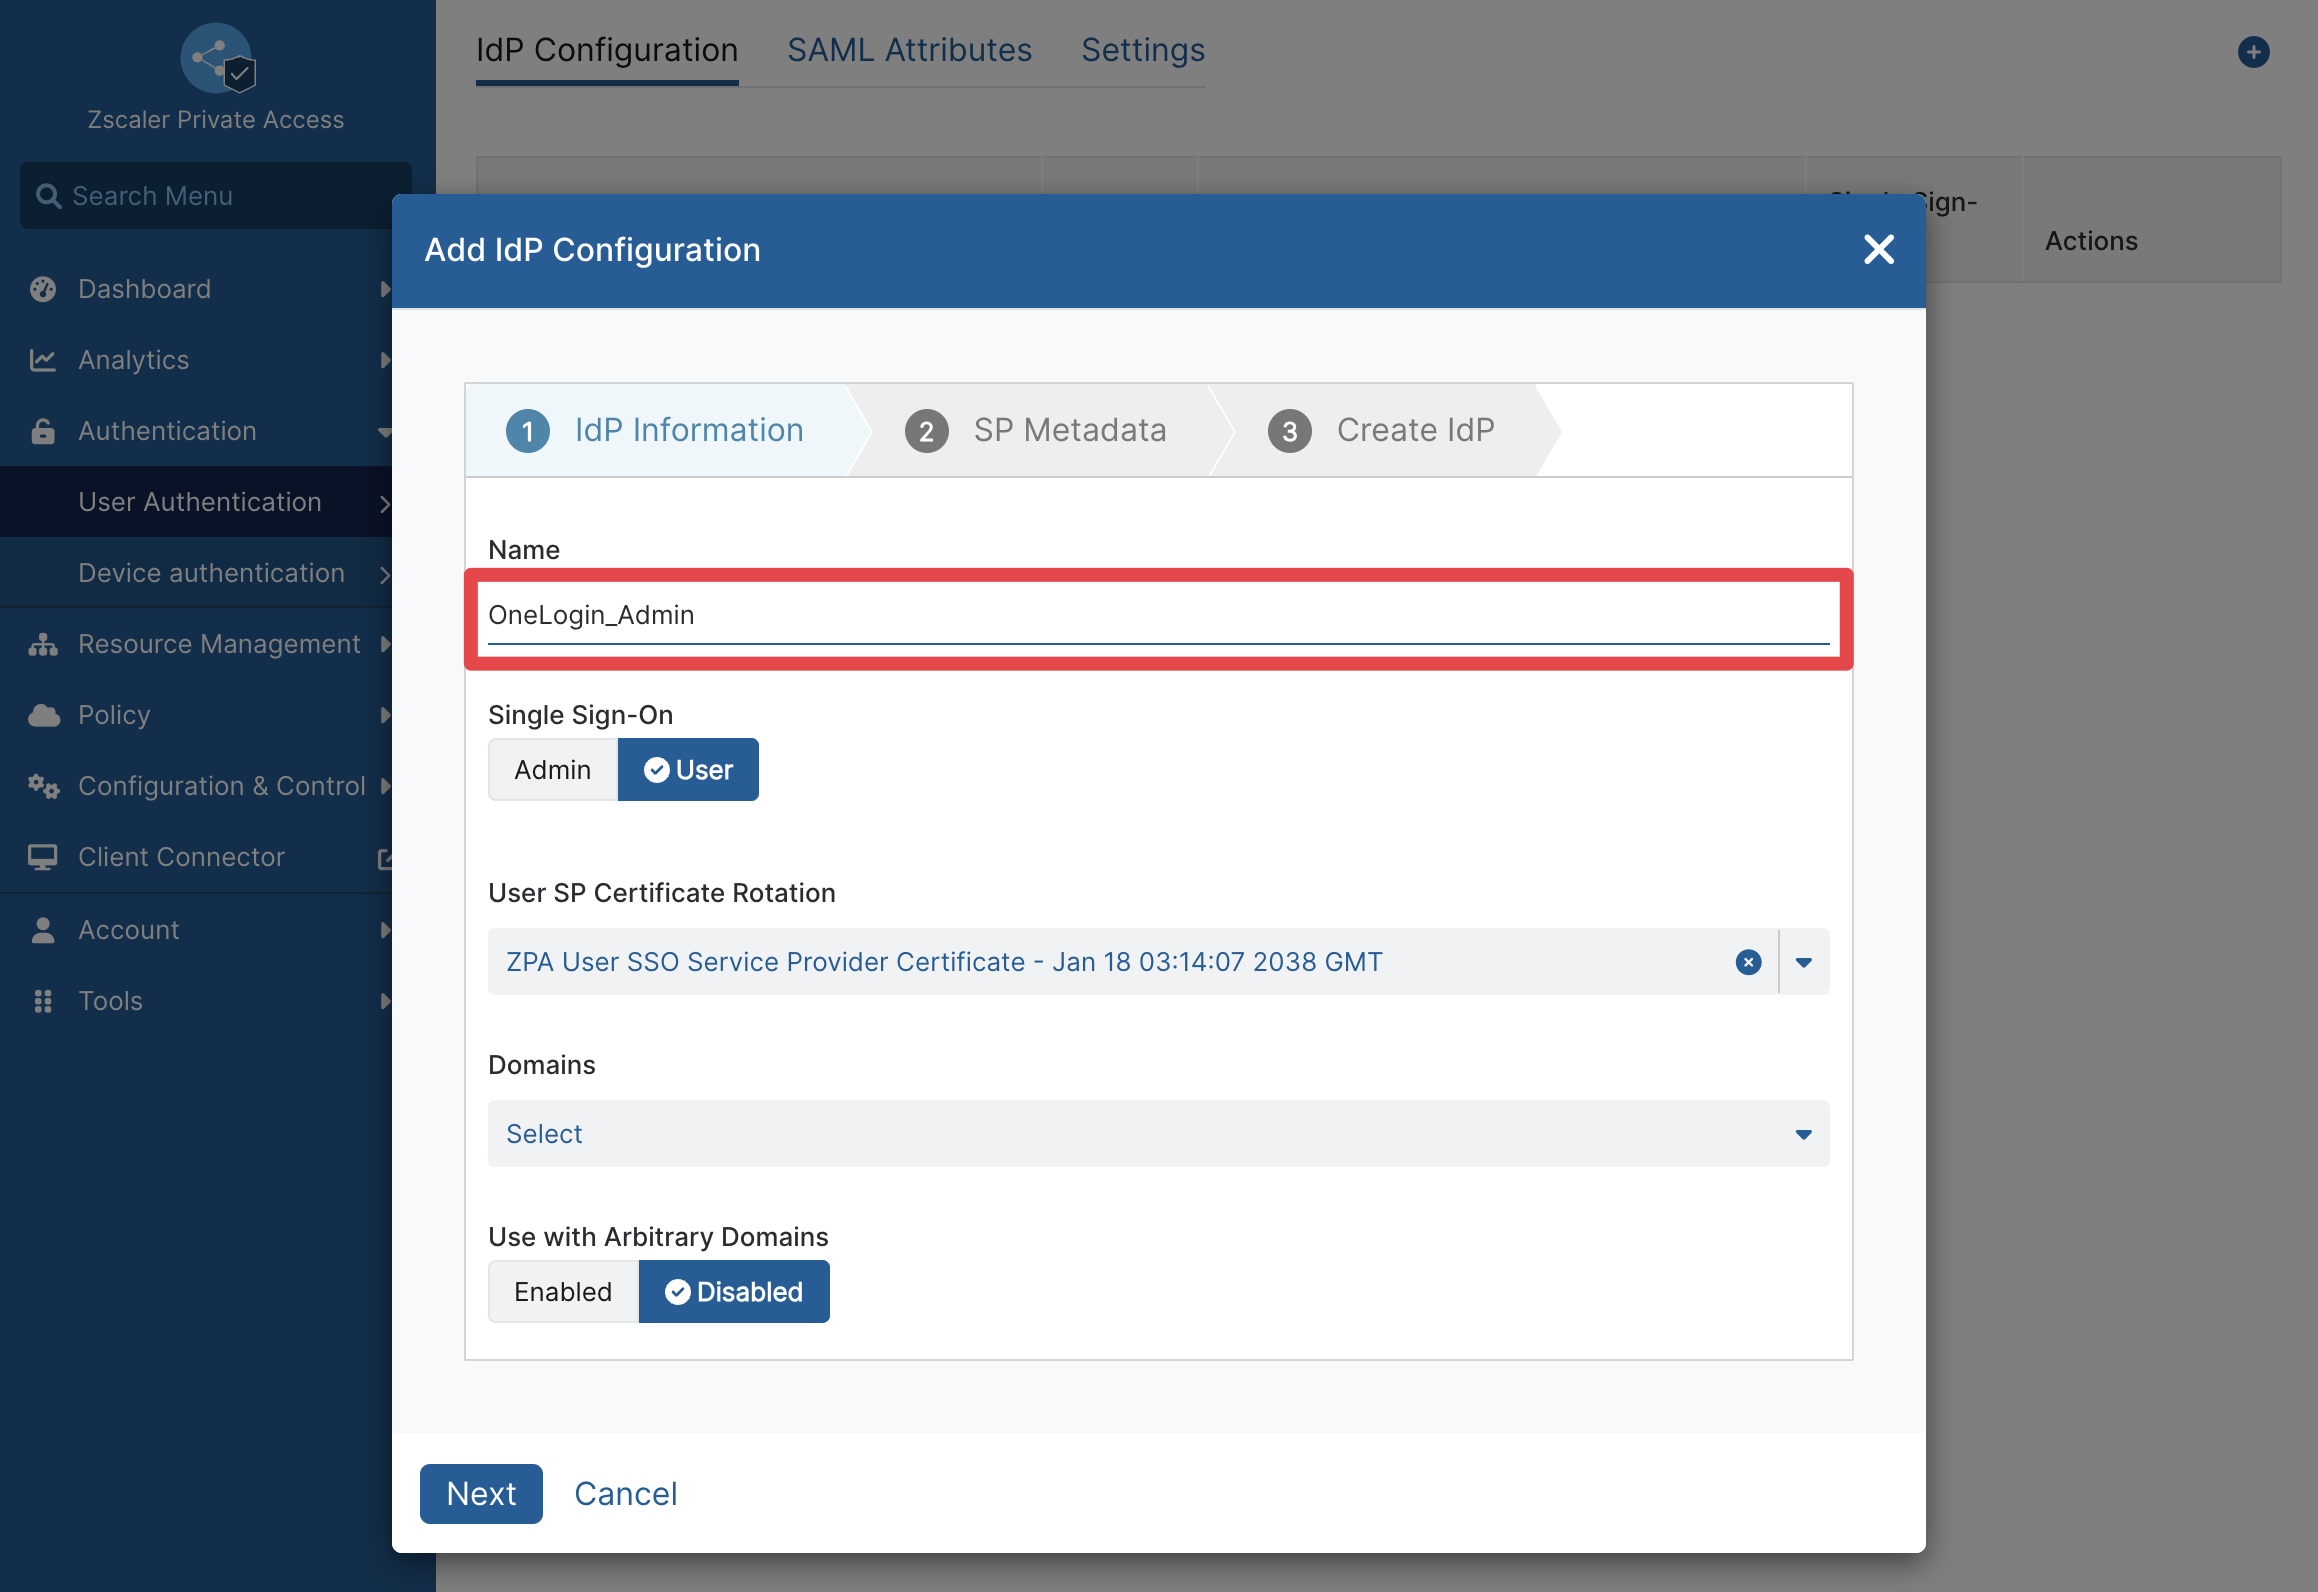Click the Resource Management hierarchy icon
Screen dimensions: 2318x1592
(43, 644)
